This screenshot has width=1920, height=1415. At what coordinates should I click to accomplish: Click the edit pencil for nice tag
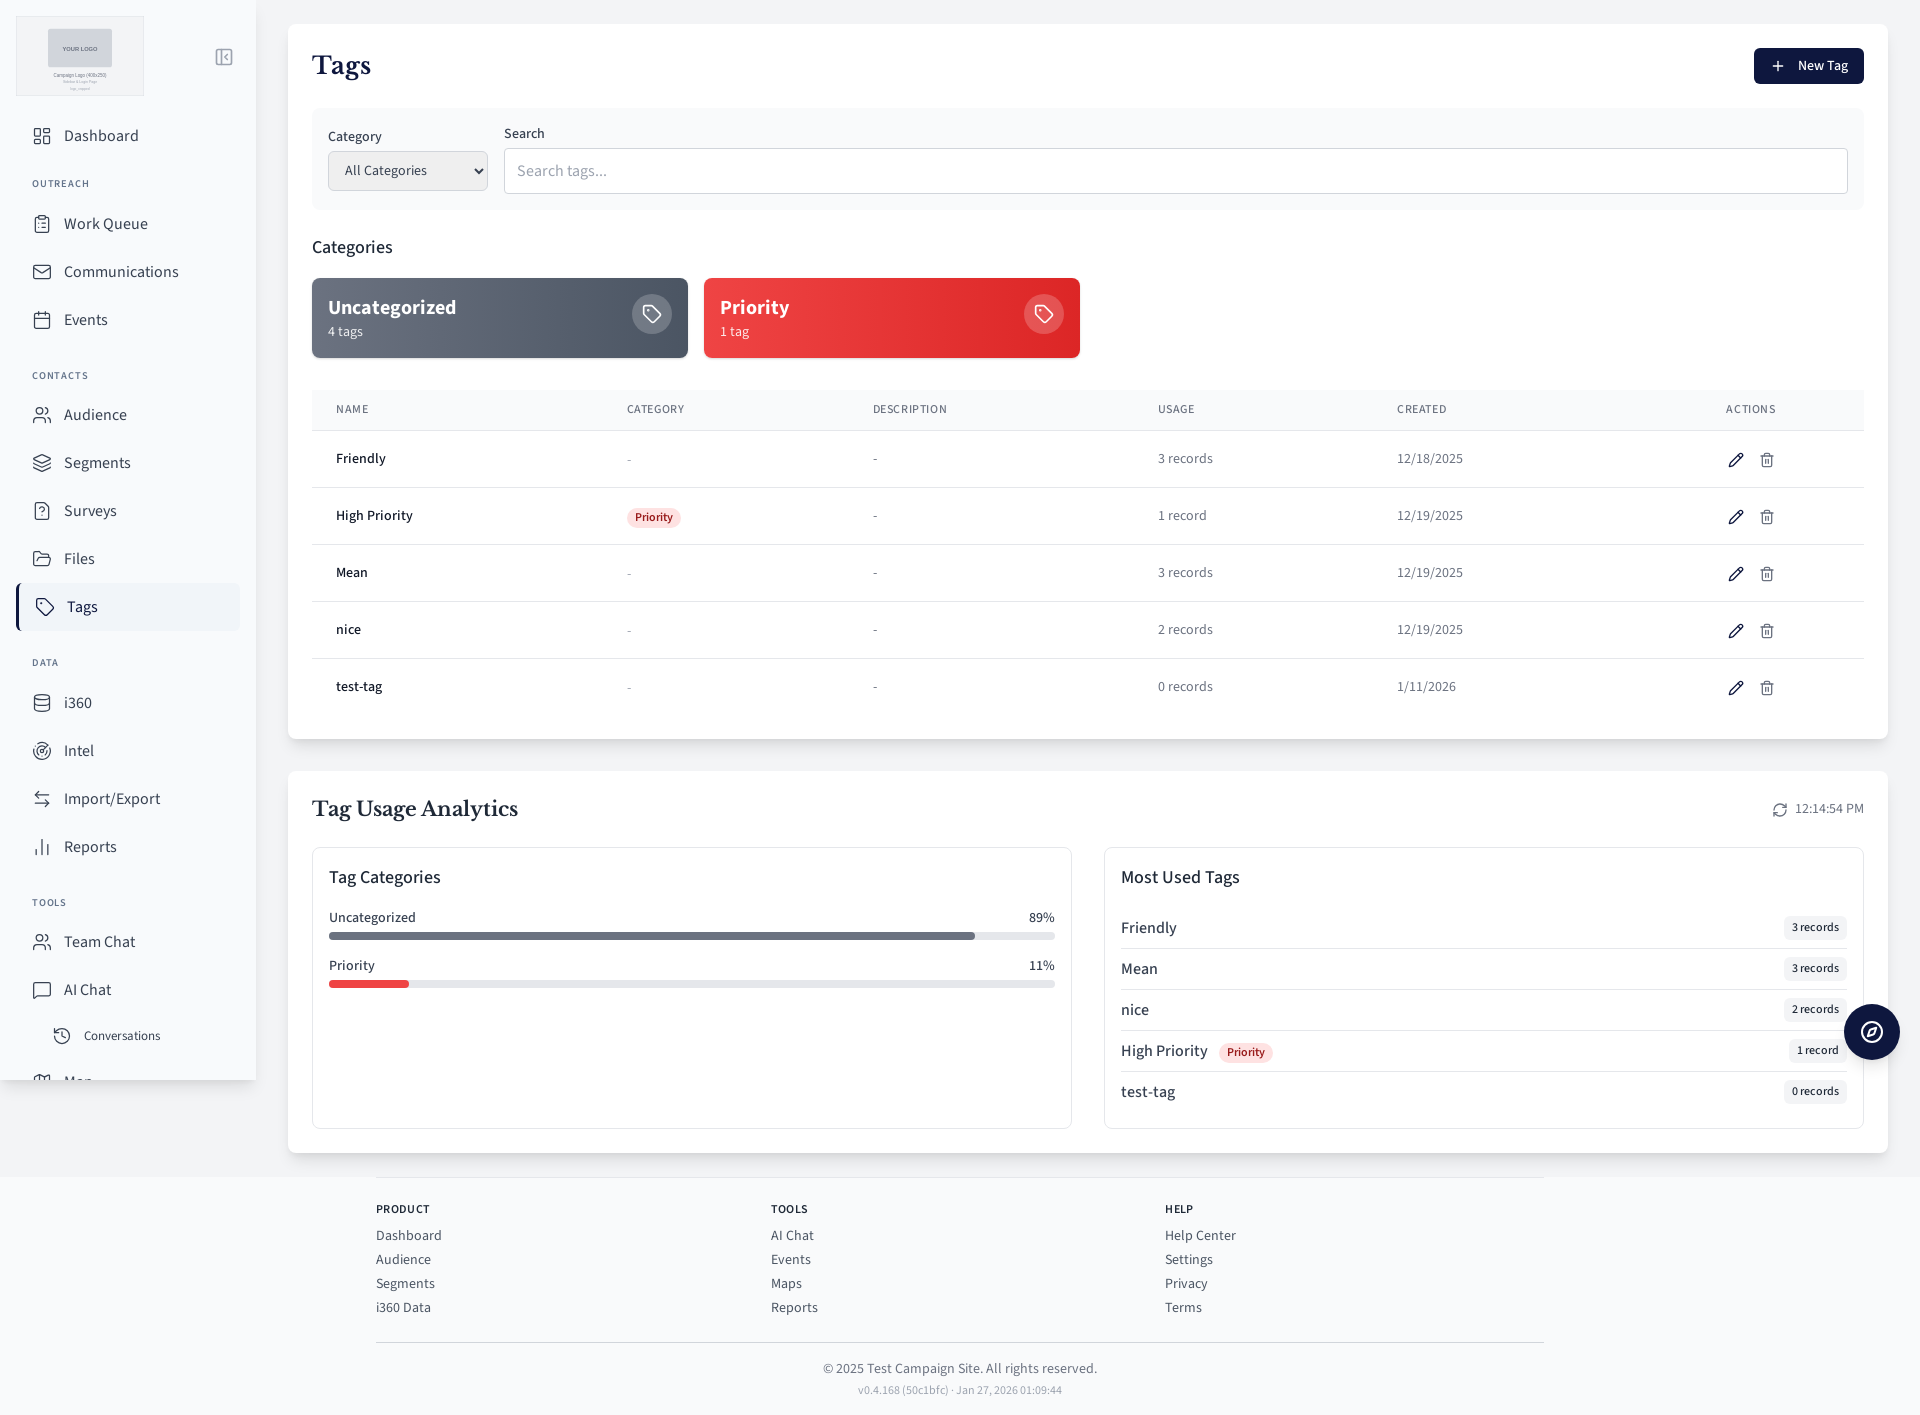click(1736, 631)
